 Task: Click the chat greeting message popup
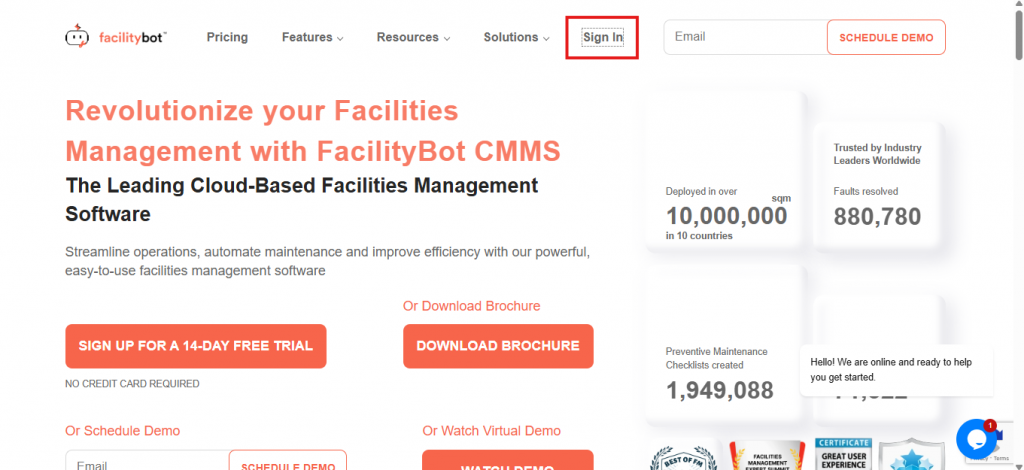point(896,370)
